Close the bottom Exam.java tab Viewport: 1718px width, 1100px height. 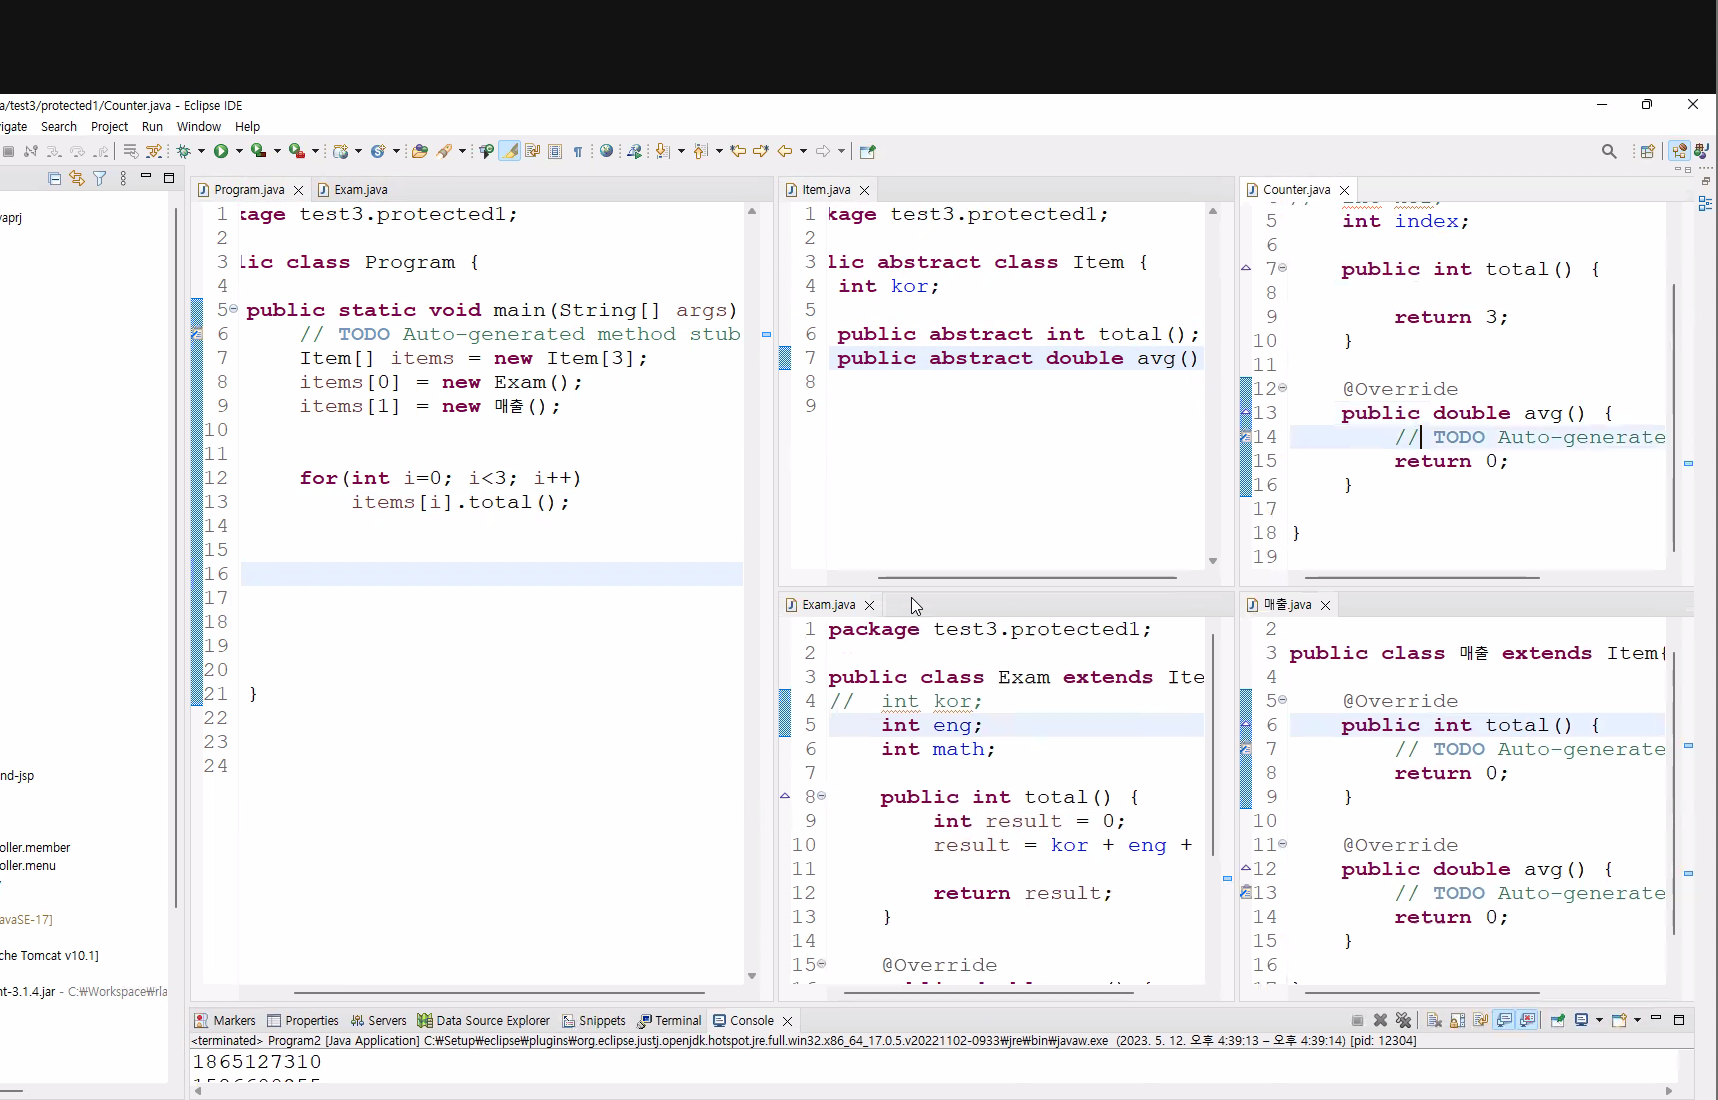(x=869, y=605)
